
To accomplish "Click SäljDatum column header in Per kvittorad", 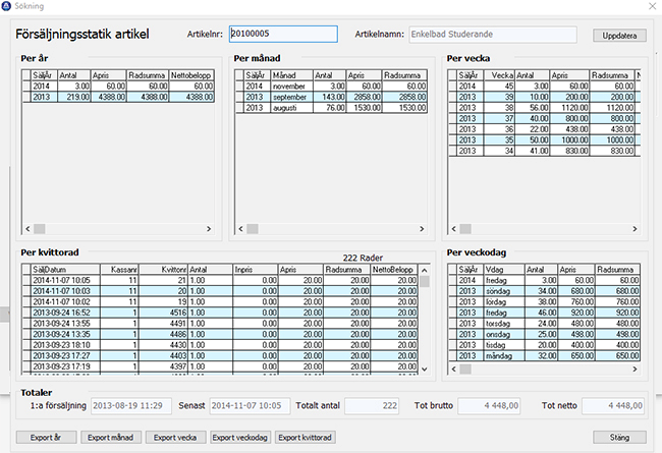I will (65, 269).
